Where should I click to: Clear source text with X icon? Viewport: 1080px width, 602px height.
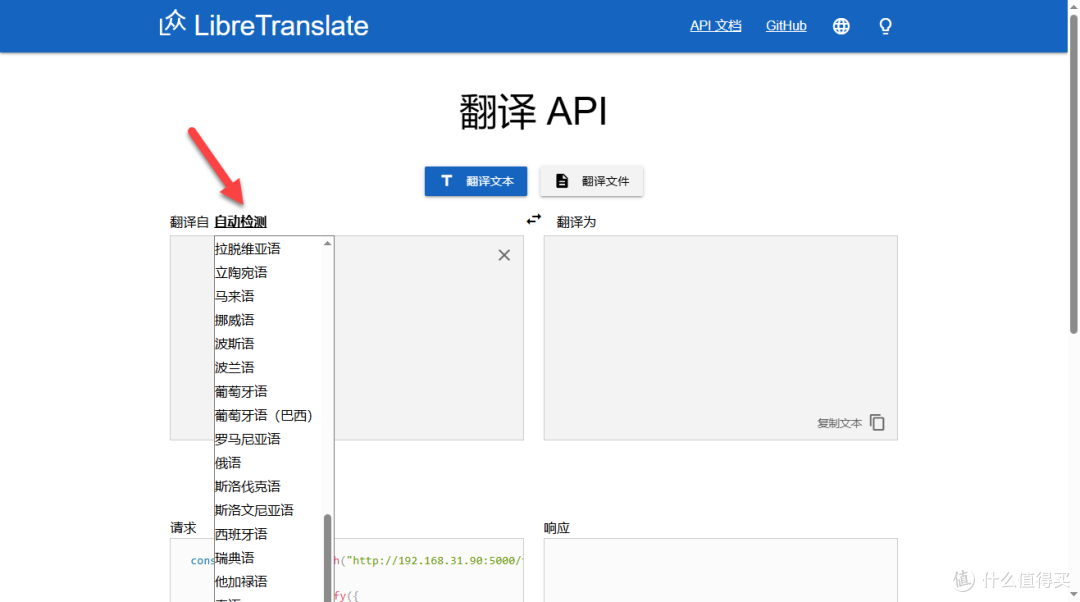[504, 256]
